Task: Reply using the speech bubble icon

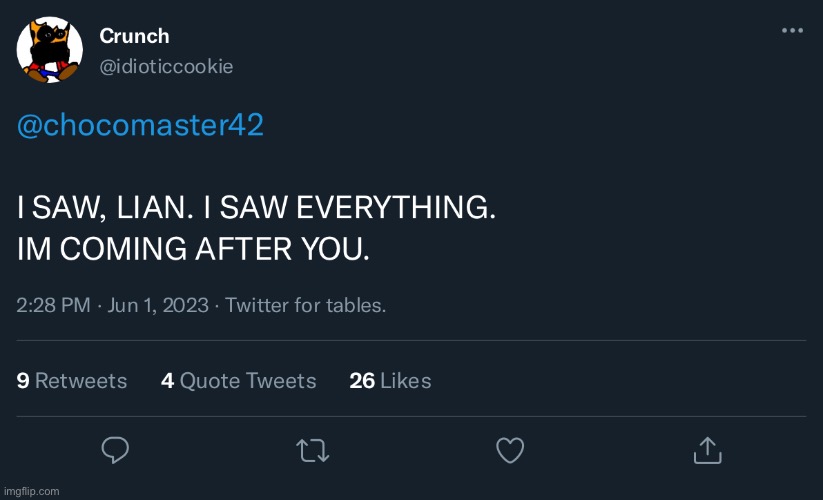Action: tap(116, 451)
